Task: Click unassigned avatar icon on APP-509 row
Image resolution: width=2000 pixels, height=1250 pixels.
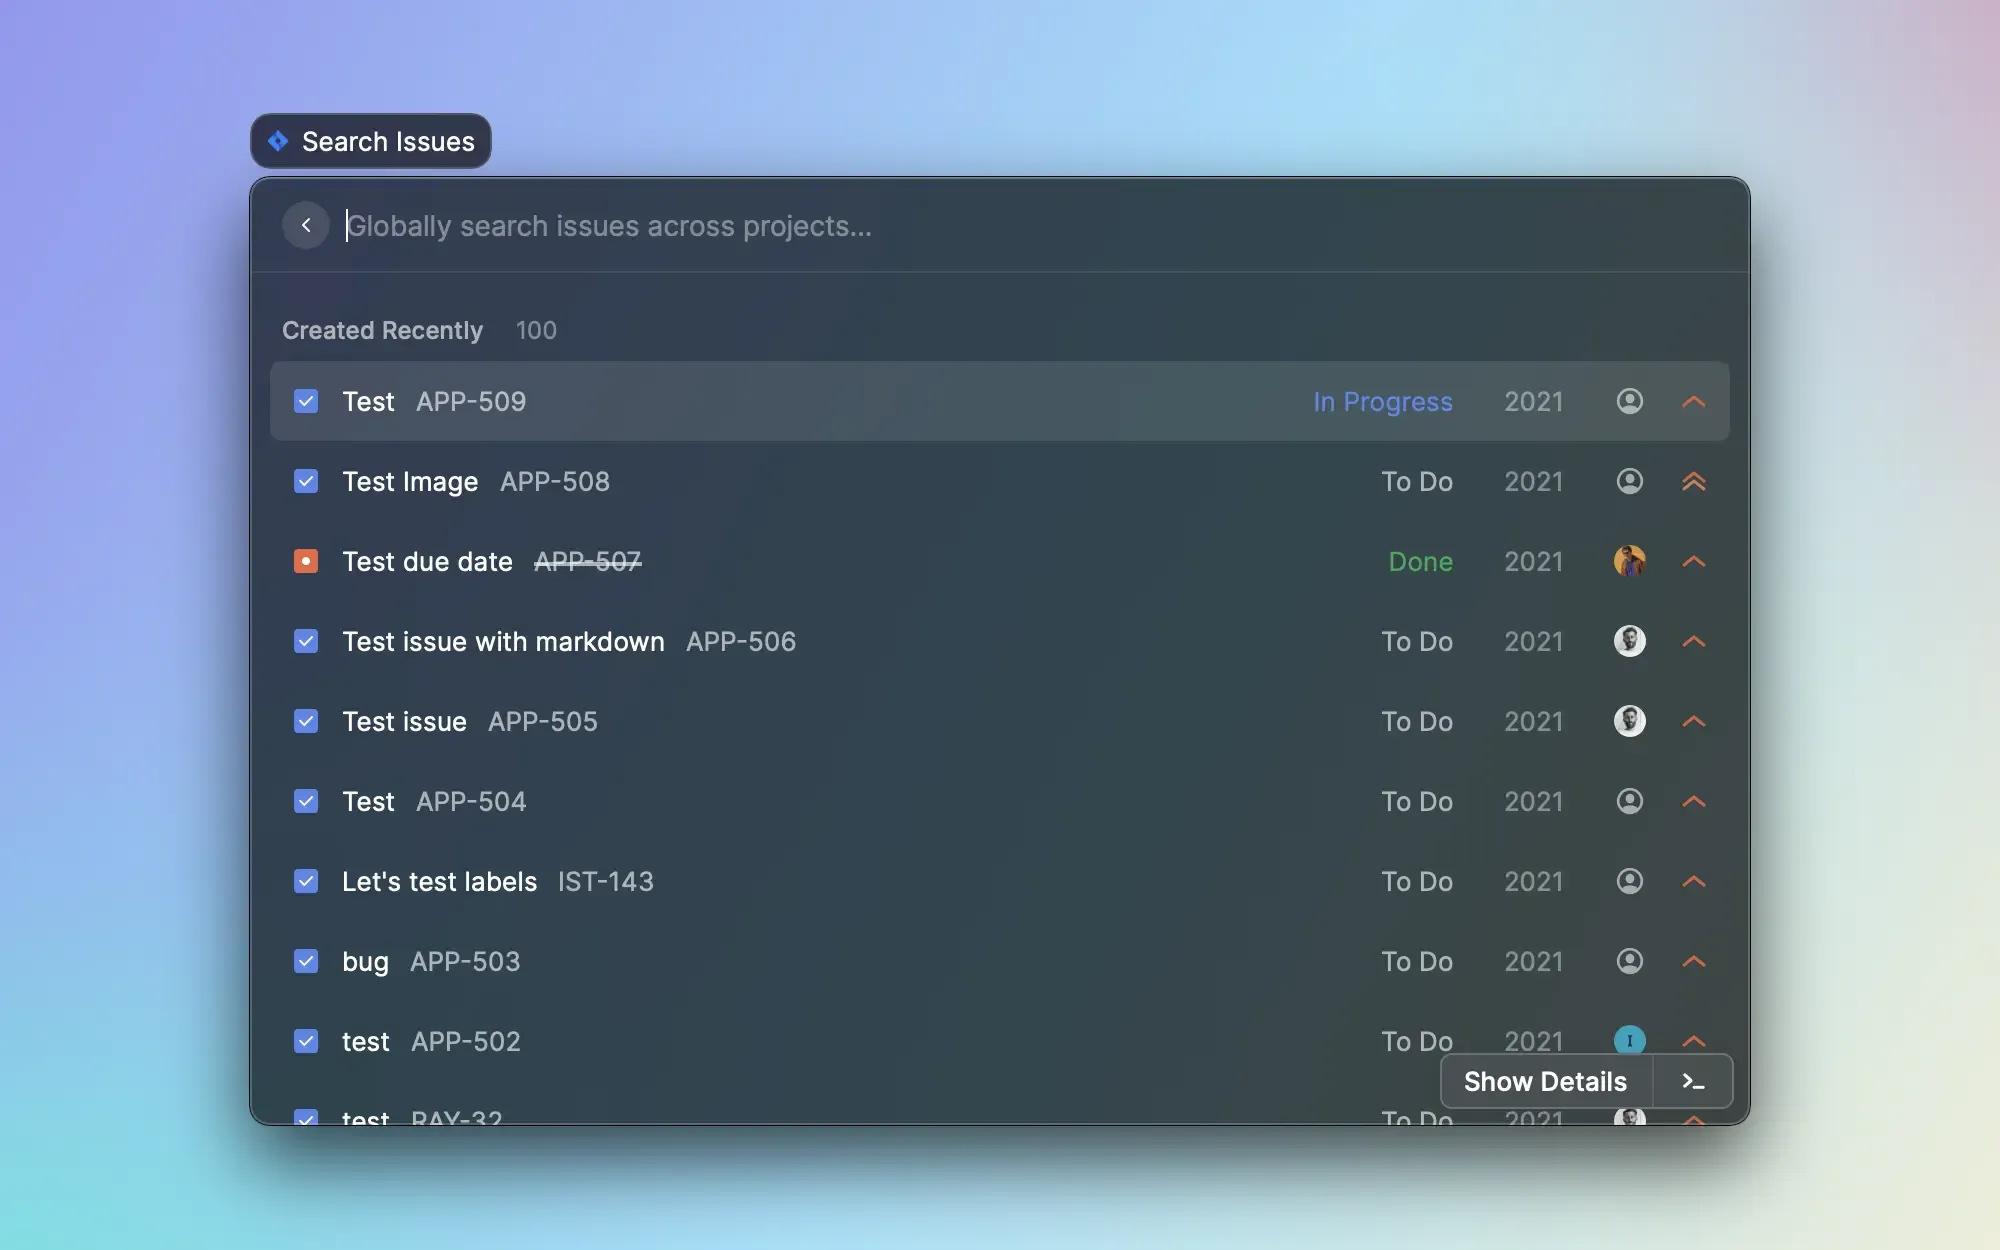Action: 1629,401
